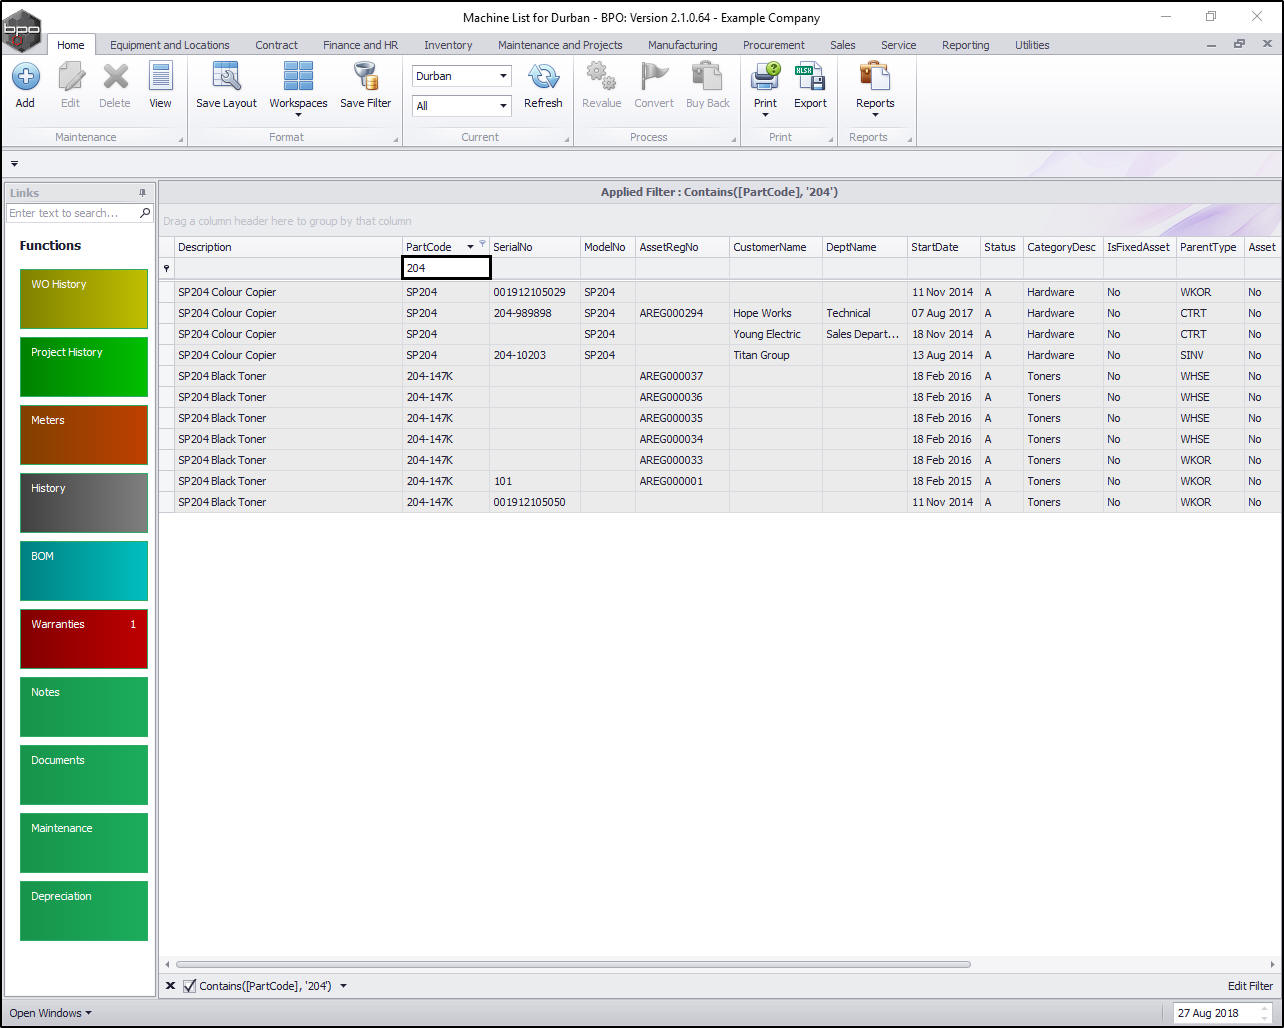Click the BPO application logo
Image resolution: width=1284 pixels, height=1028 pixels.
point(23,31)
